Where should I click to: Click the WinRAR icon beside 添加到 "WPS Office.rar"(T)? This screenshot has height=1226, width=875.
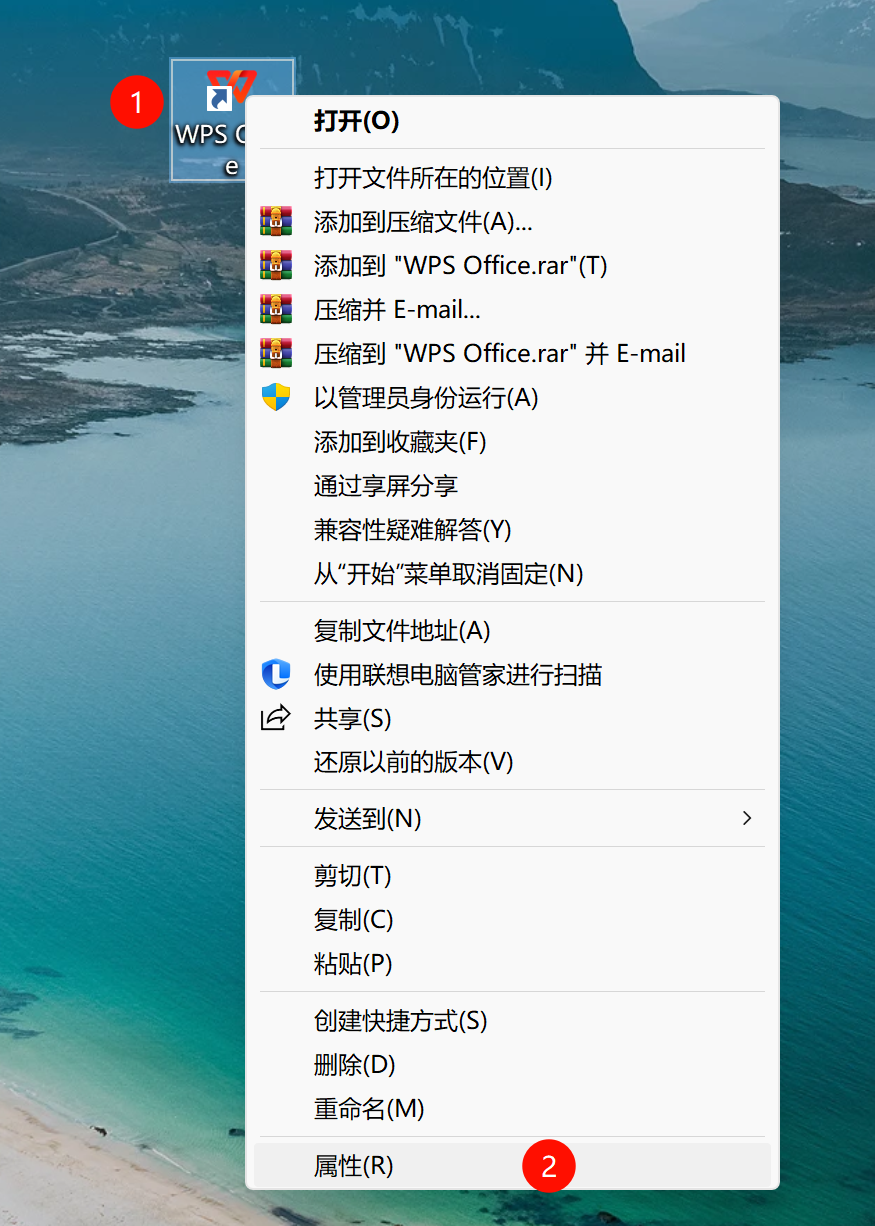(x=276, y=265)
